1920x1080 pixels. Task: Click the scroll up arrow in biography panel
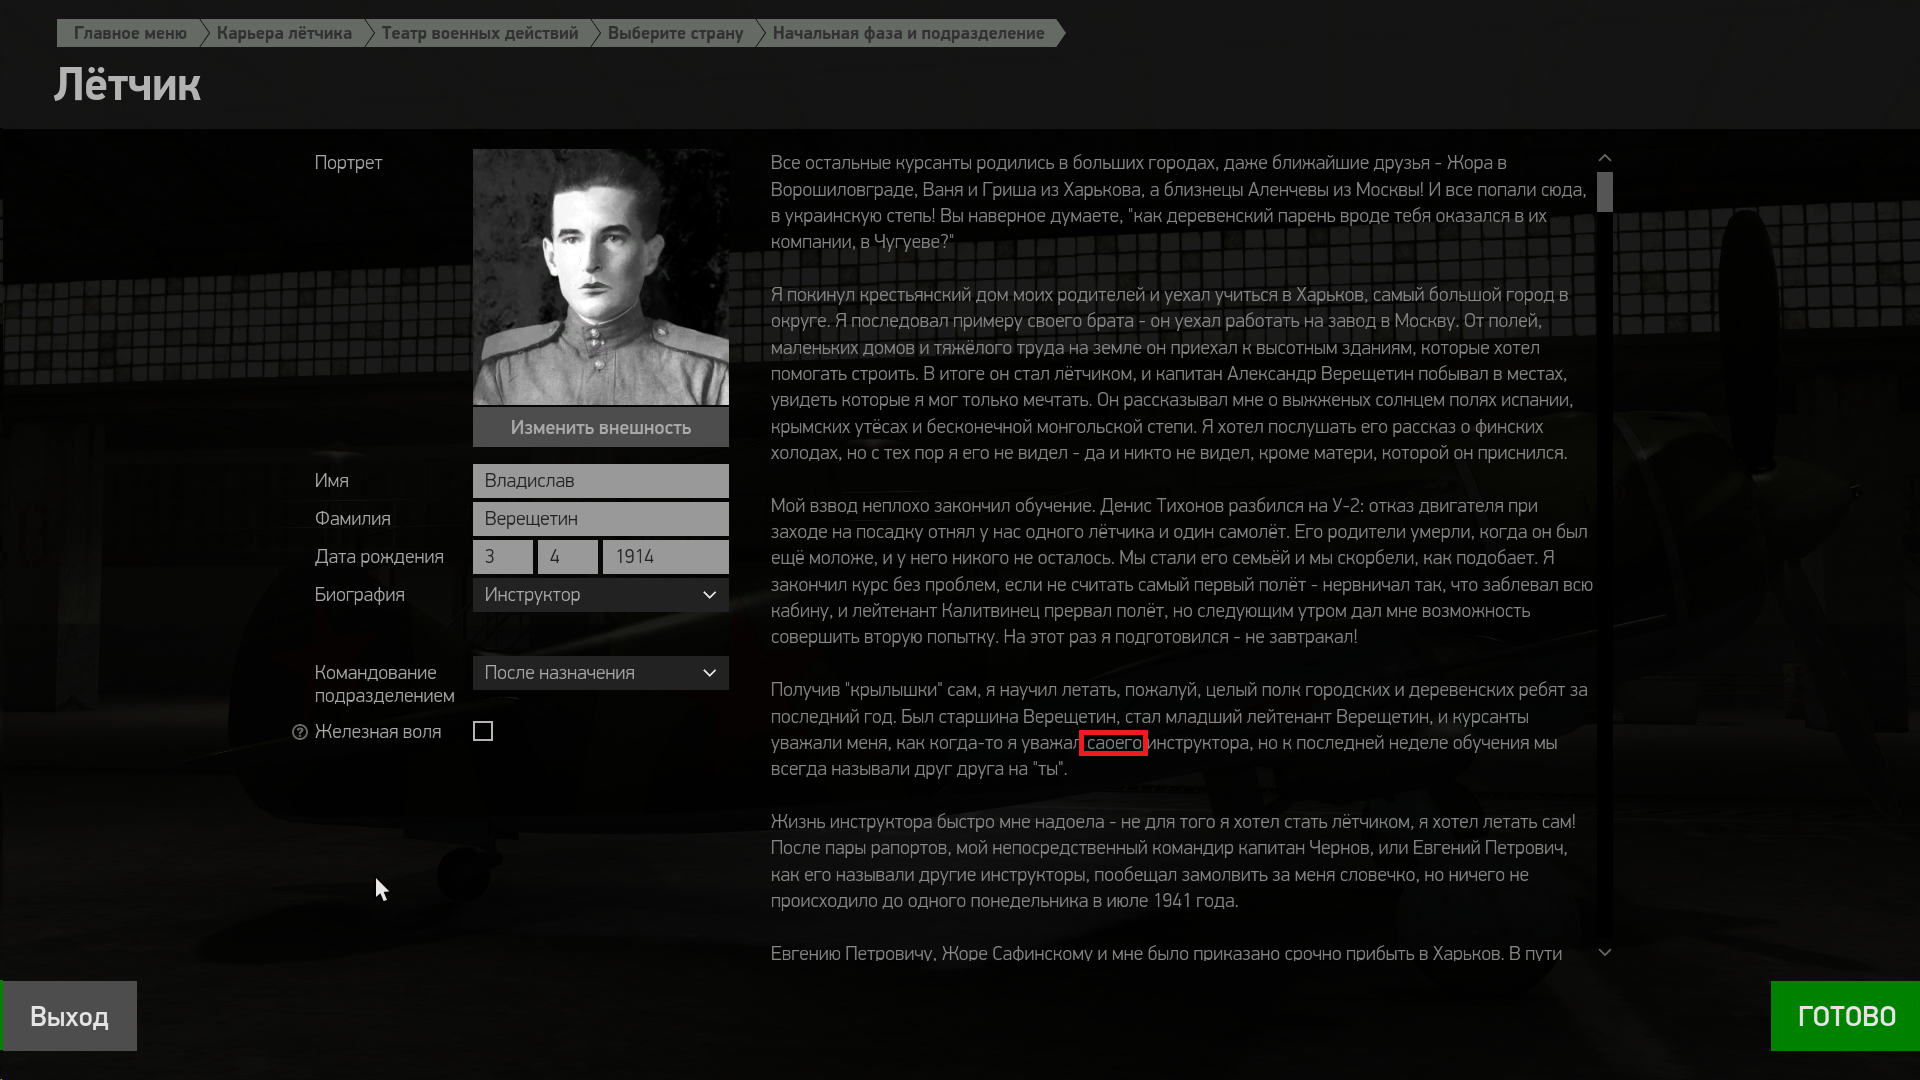[x=1605, y=158]
